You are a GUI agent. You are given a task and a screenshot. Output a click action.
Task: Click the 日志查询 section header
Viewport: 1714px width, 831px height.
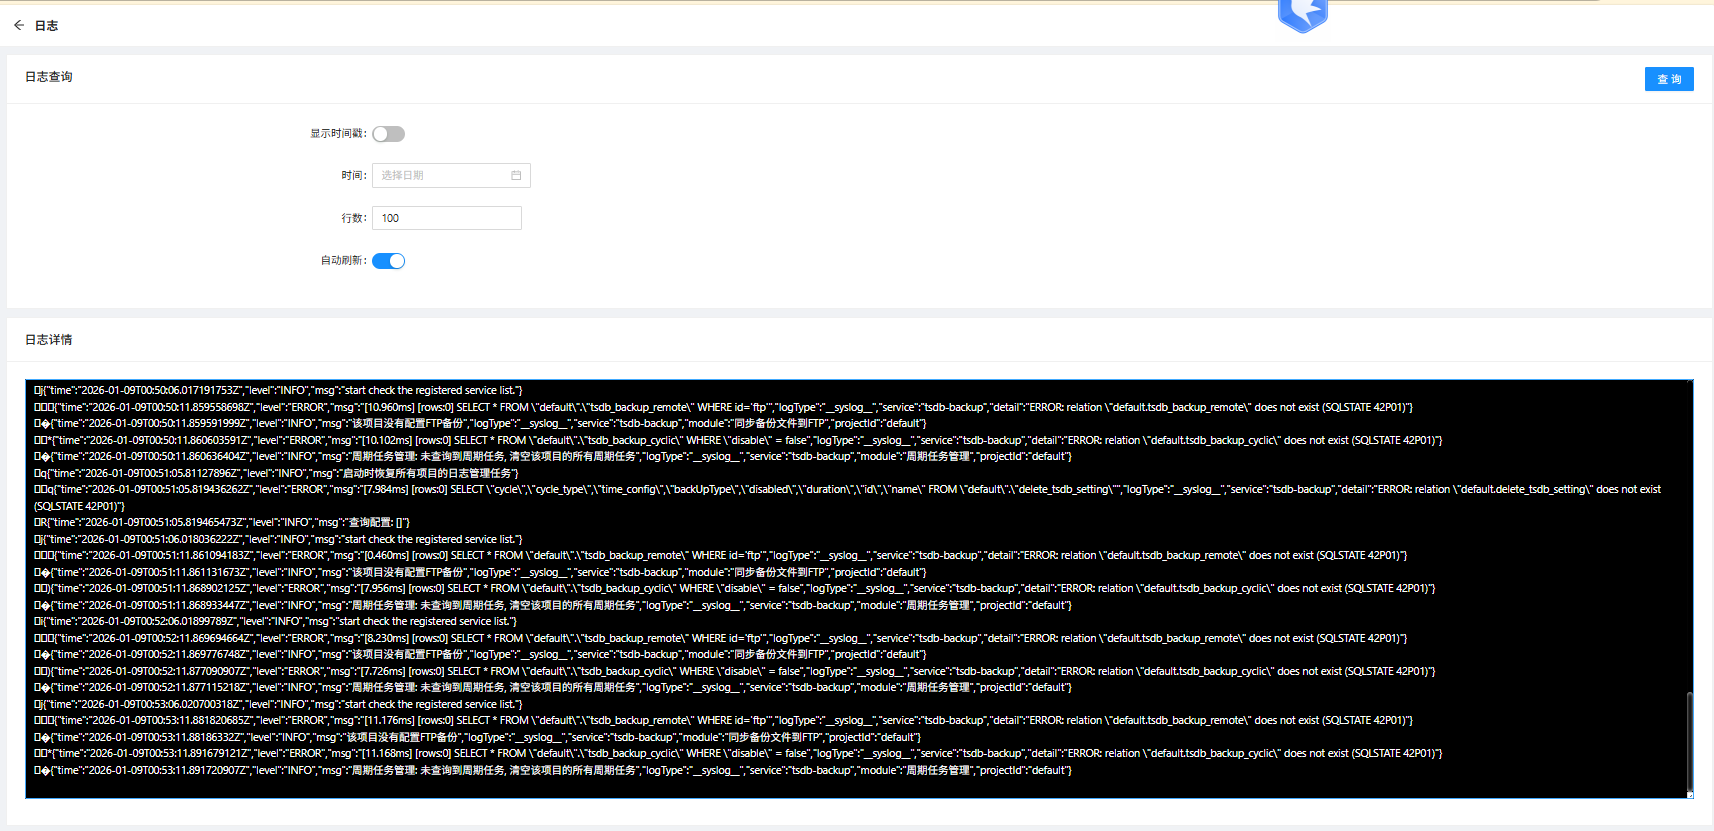[48, 77]
